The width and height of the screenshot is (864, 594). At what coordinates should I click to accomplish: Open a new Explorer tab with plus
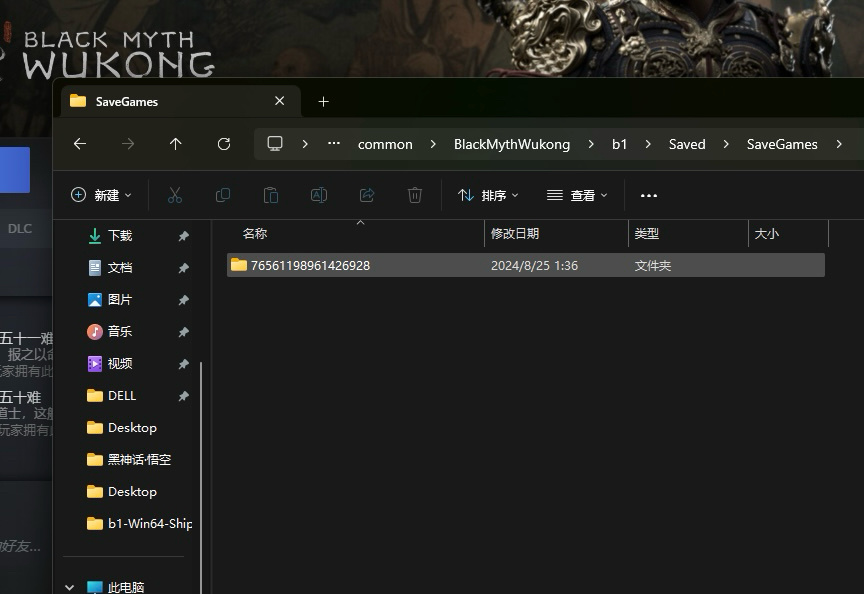[x=323, y=101]
